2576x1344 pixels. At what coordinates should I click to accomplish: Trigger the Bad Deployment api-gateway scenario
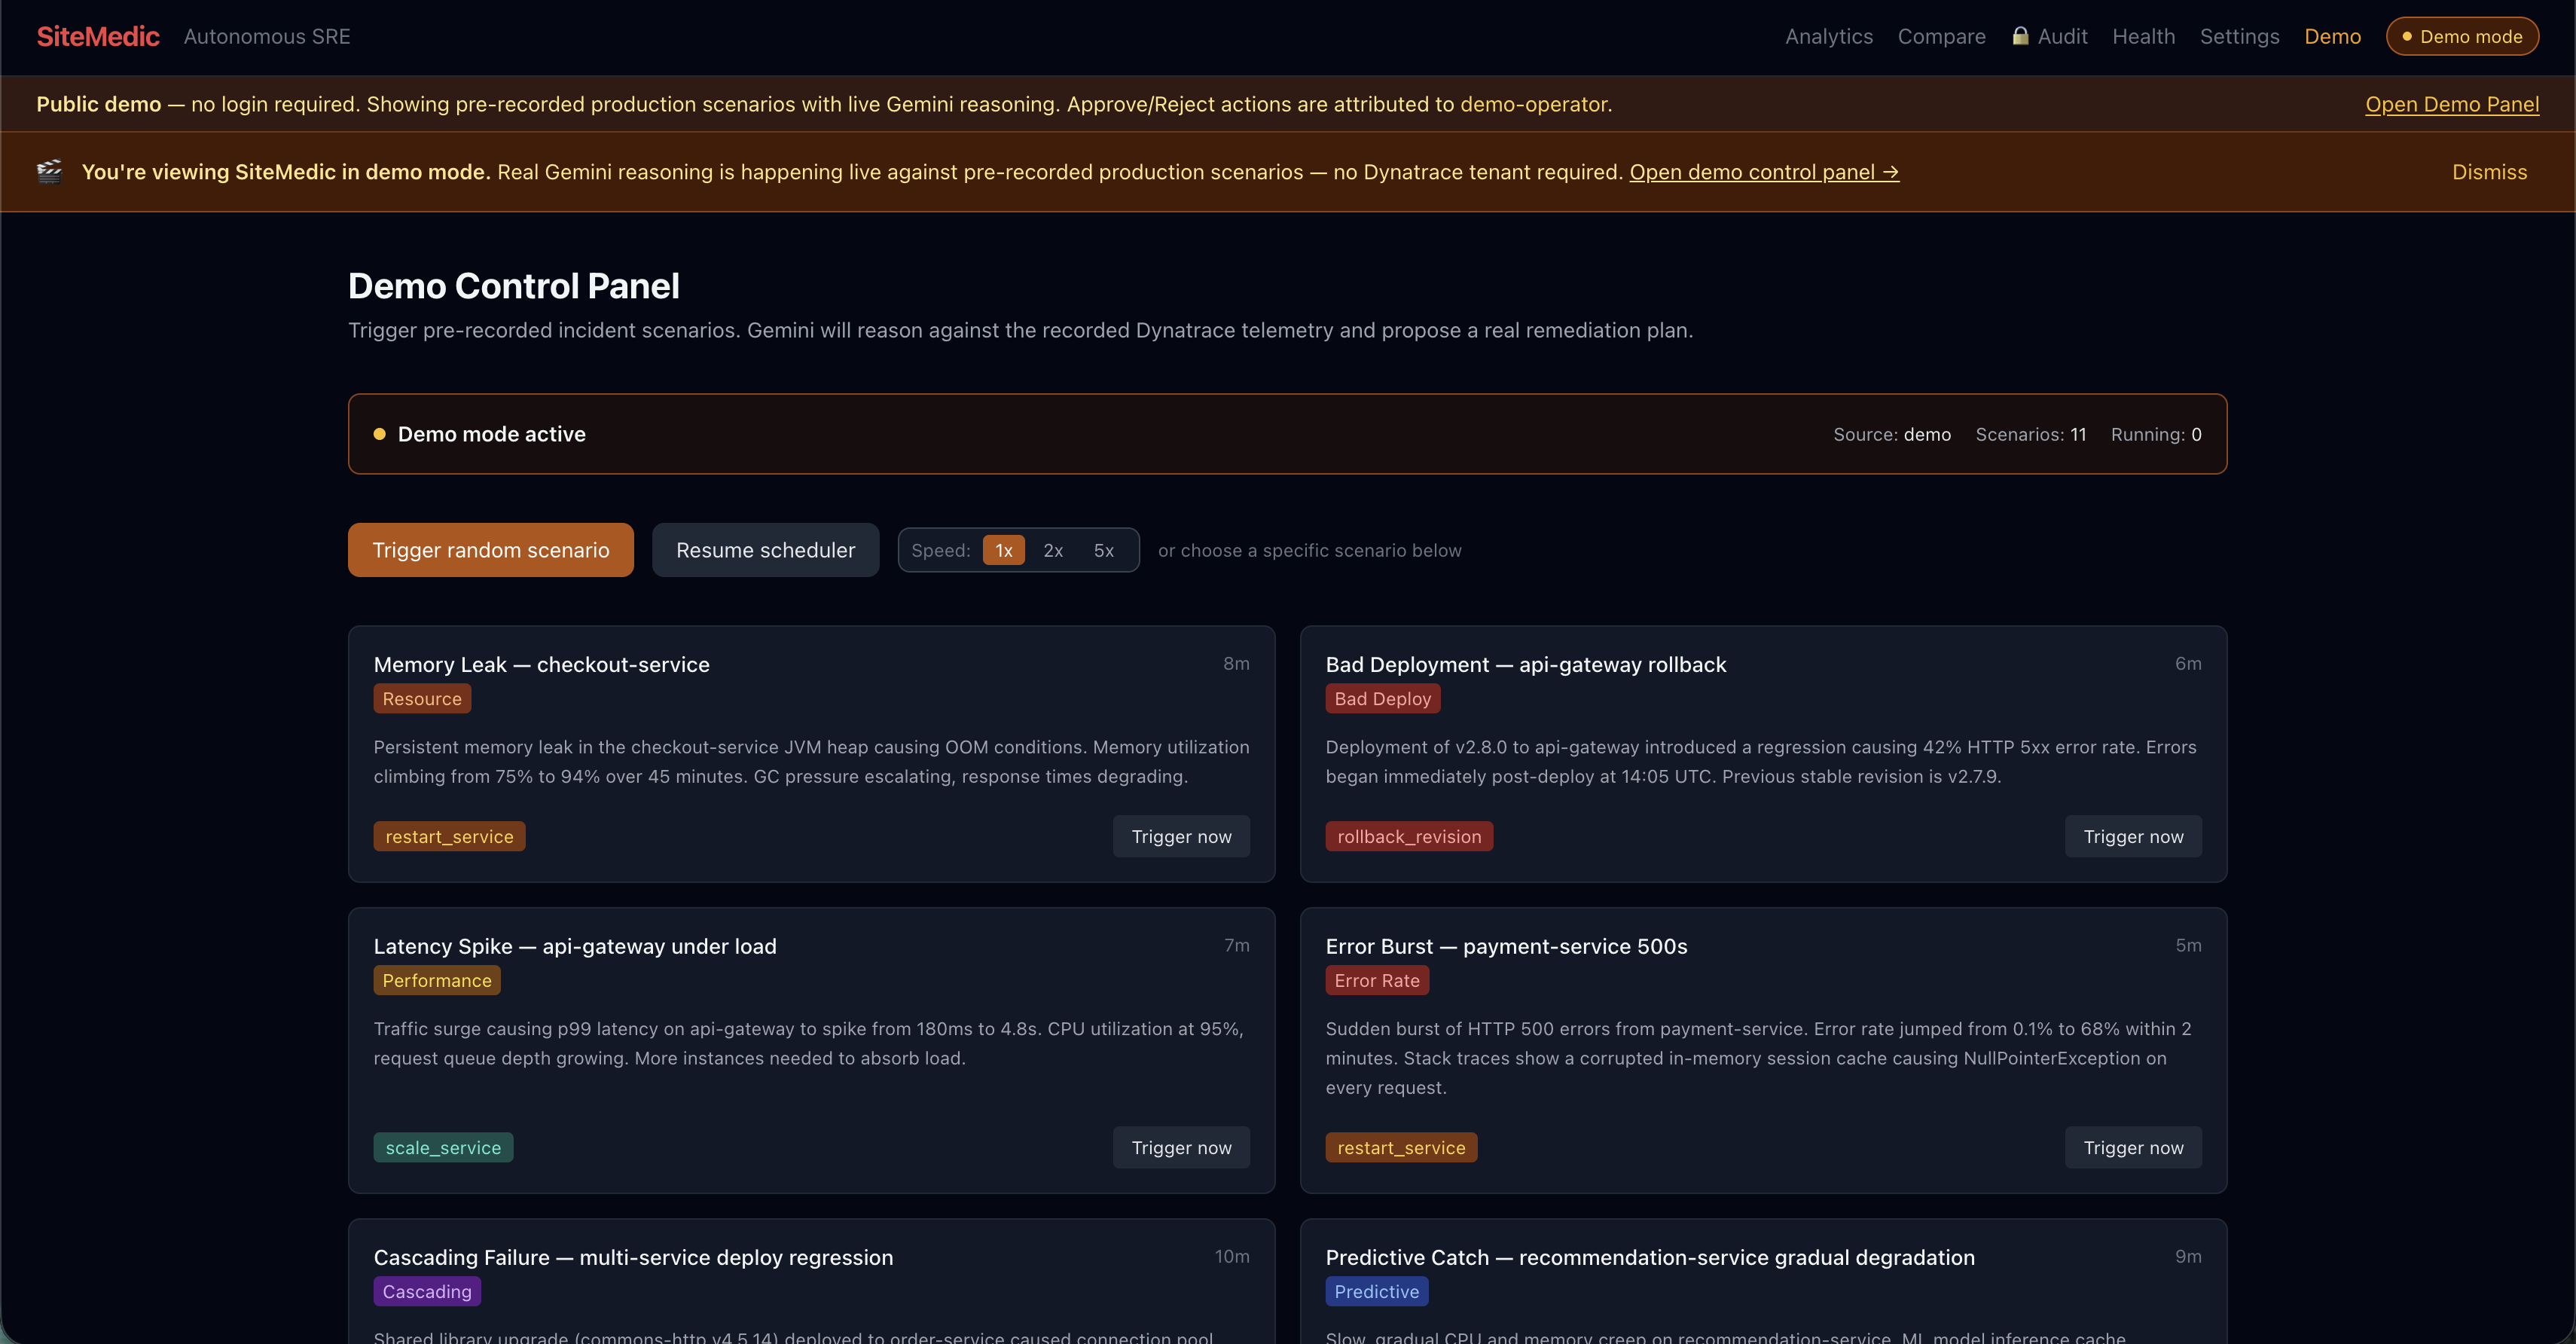(2133, 836)
